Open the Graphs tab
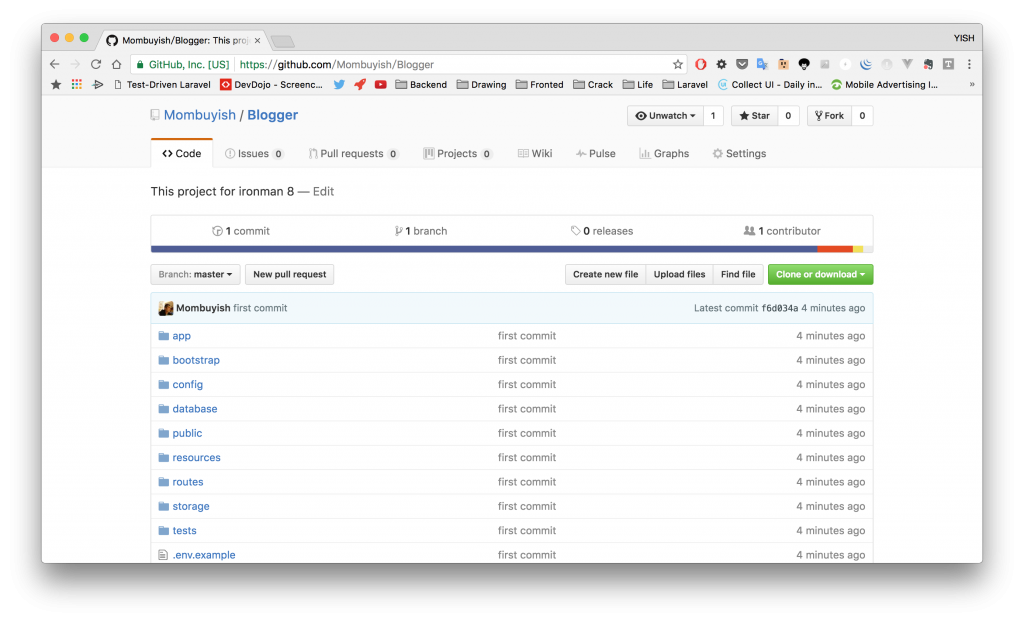The image size is (1024, 622). click(664, 154)
